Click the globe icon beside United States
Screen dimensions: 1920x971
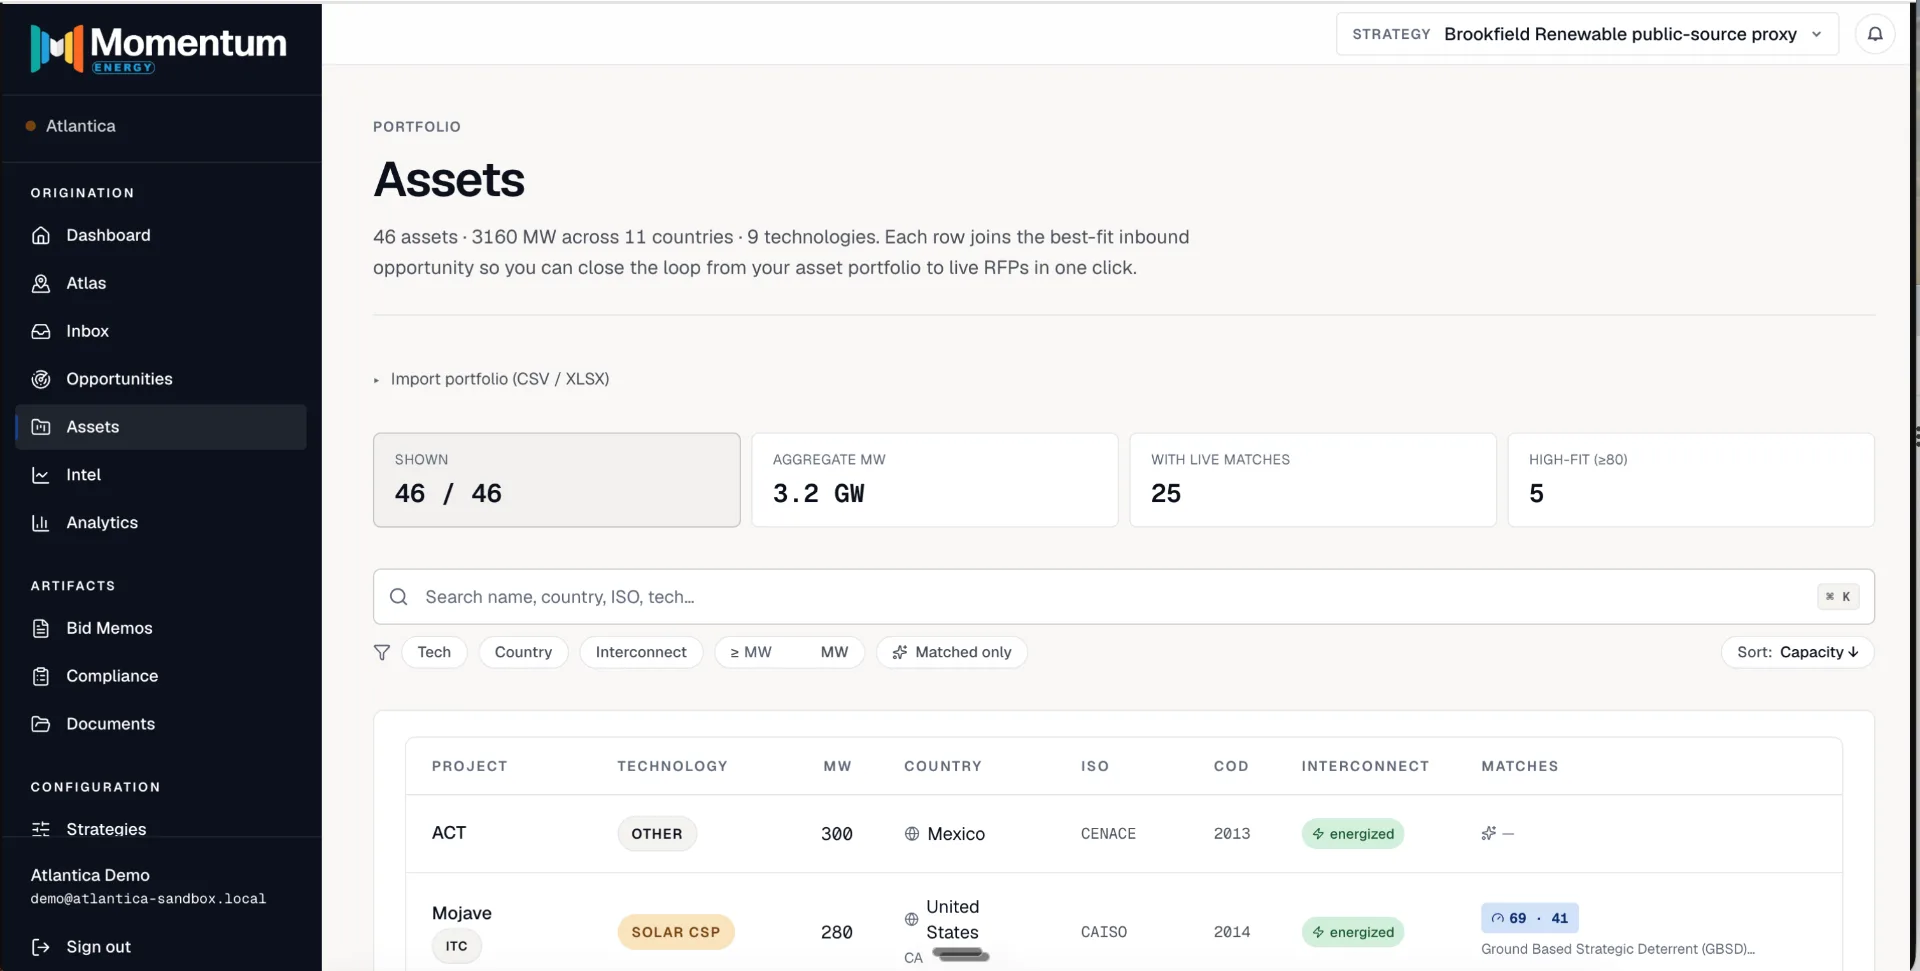coord(911,919)
